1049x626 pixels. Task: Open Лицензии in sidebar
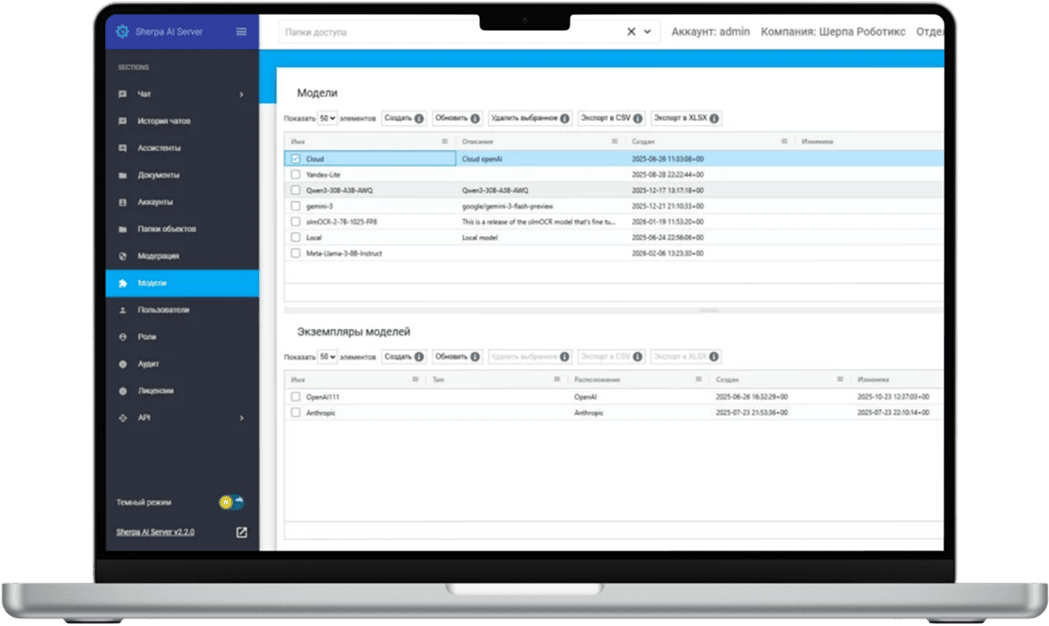coord(182,391)
